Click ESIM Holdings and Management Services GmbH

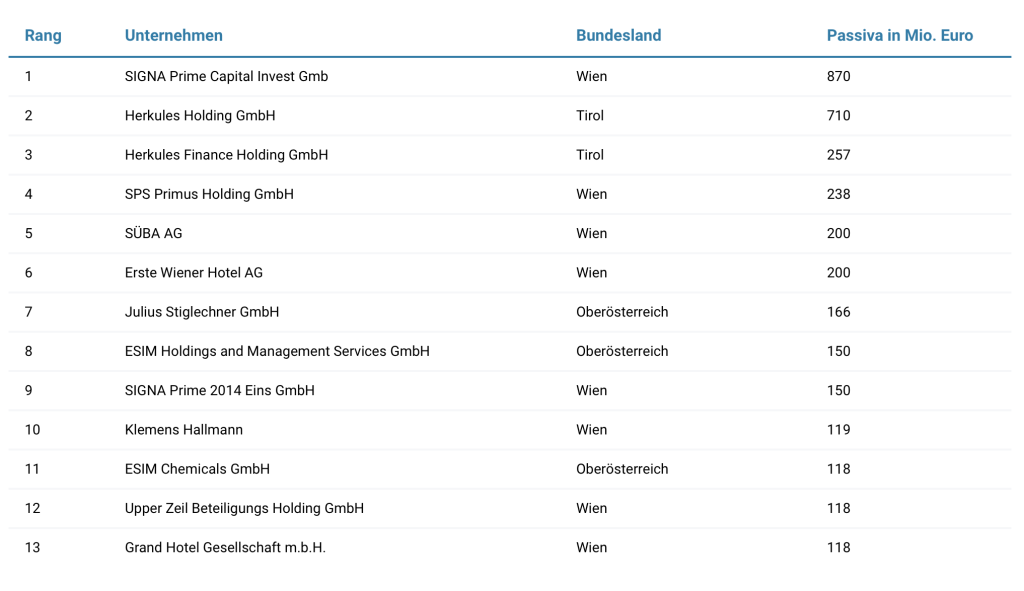[277, 351]
